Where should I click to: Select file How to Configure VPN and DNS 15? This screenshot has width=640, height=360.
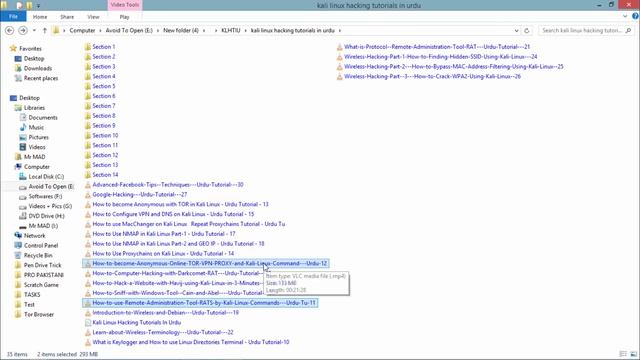tap(173, 214)
